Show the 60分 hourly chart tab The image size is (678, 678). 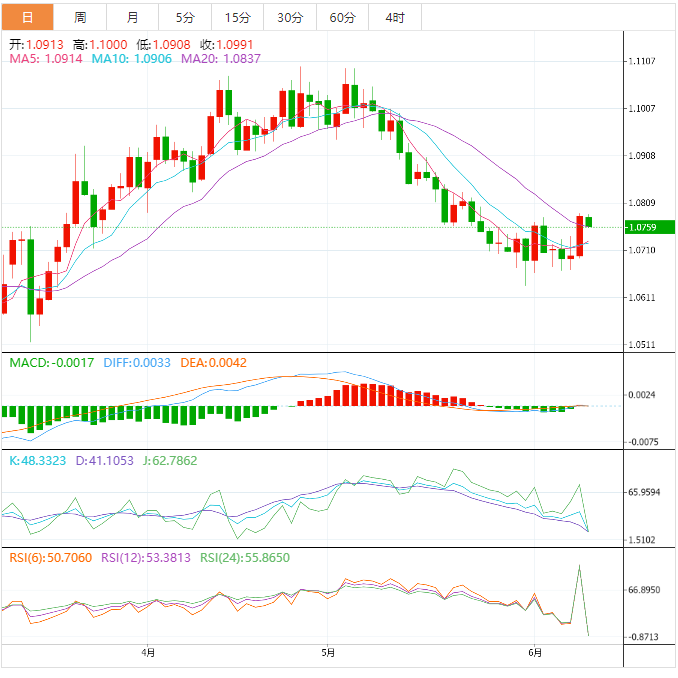pyautogui.click(x=342, y=17)
